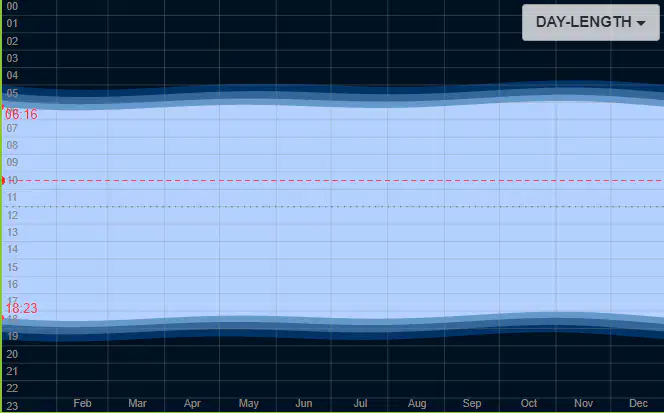The height and width of the screenshot is (413, 664).
Task: Select the Jun month label
Action: 304,403
